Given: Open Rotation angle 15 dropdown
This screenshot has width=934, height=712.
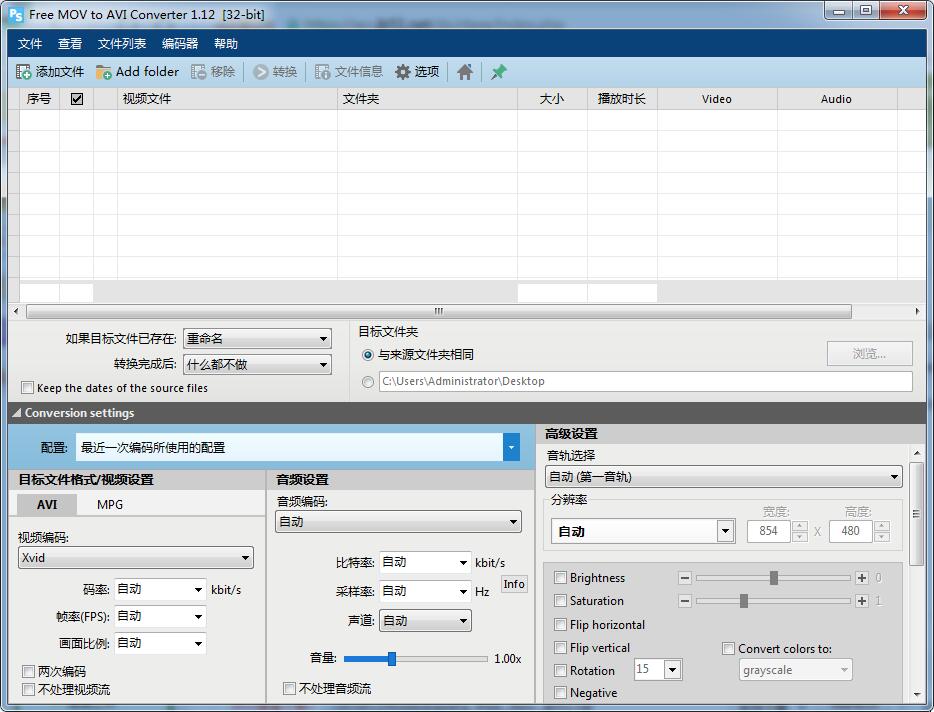Looking at the screenshot, I should [x=673, y=670].
